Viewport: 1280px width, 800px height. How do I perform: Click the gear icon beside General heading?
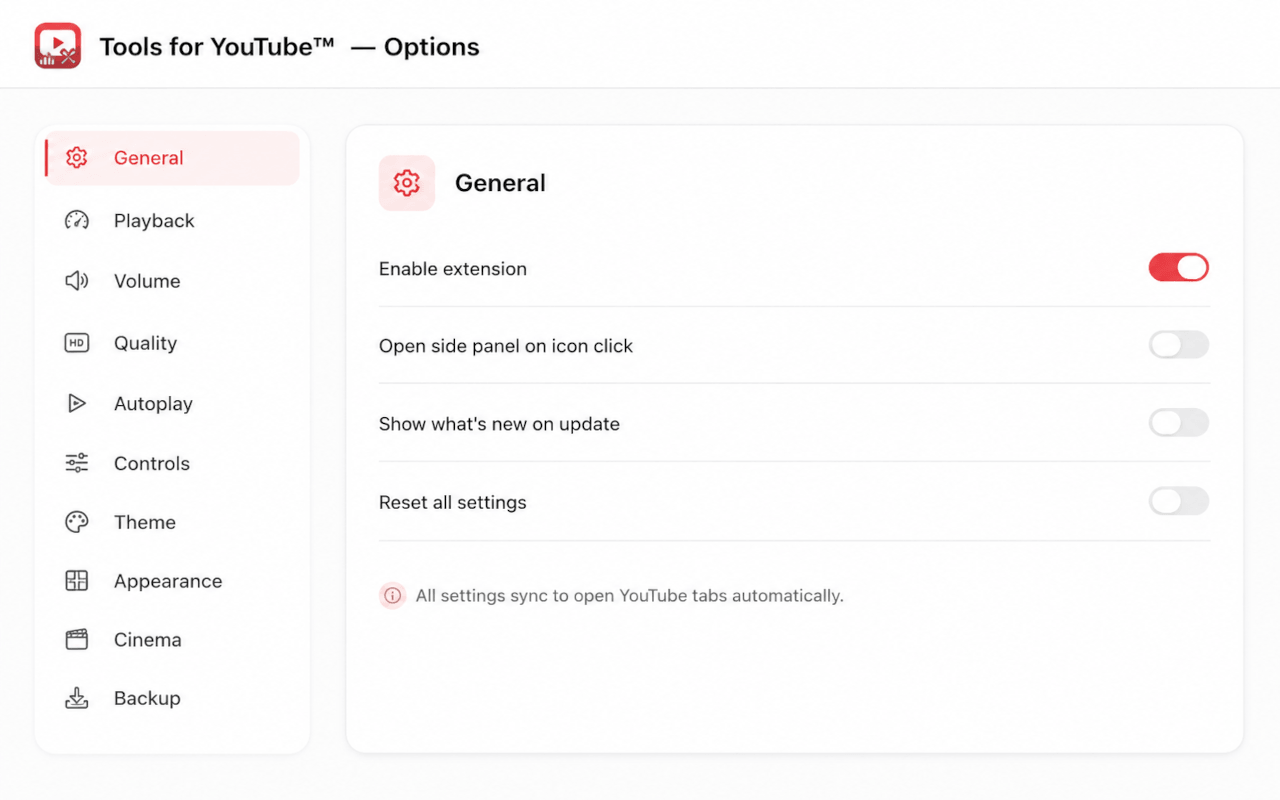406,183
